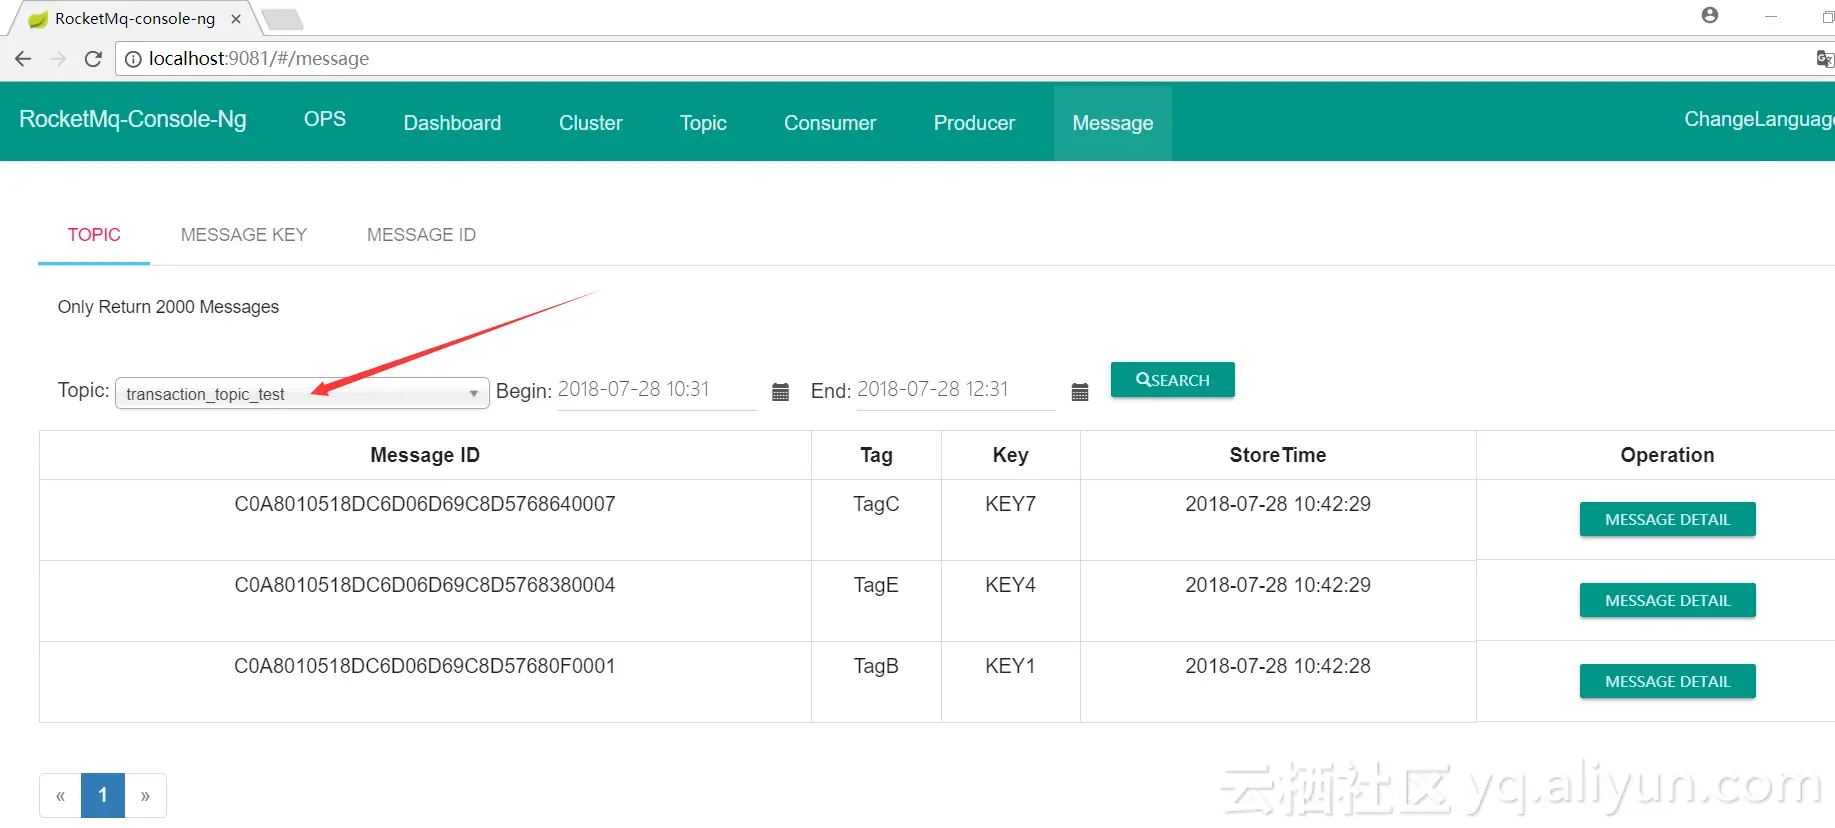Open the Chrome profile avatar icon
Image resolution: width=1835 pixels, height=828 pixels.
1710,15
